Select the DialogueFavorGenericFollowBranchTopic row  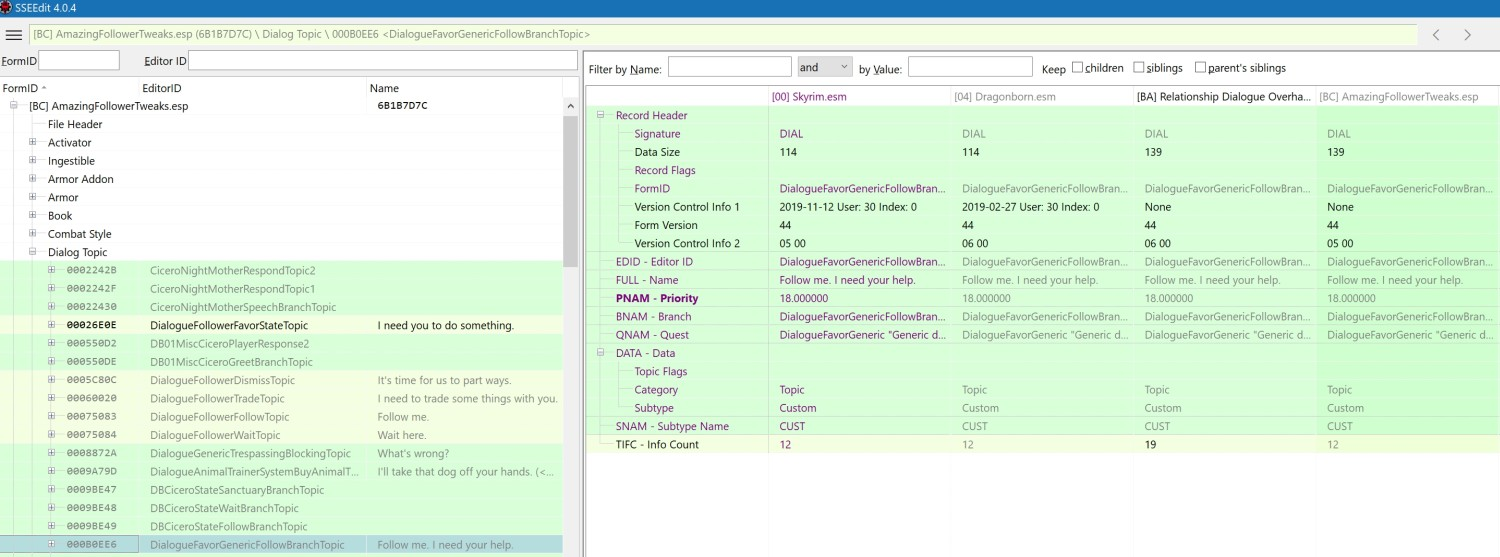point(281,545)
